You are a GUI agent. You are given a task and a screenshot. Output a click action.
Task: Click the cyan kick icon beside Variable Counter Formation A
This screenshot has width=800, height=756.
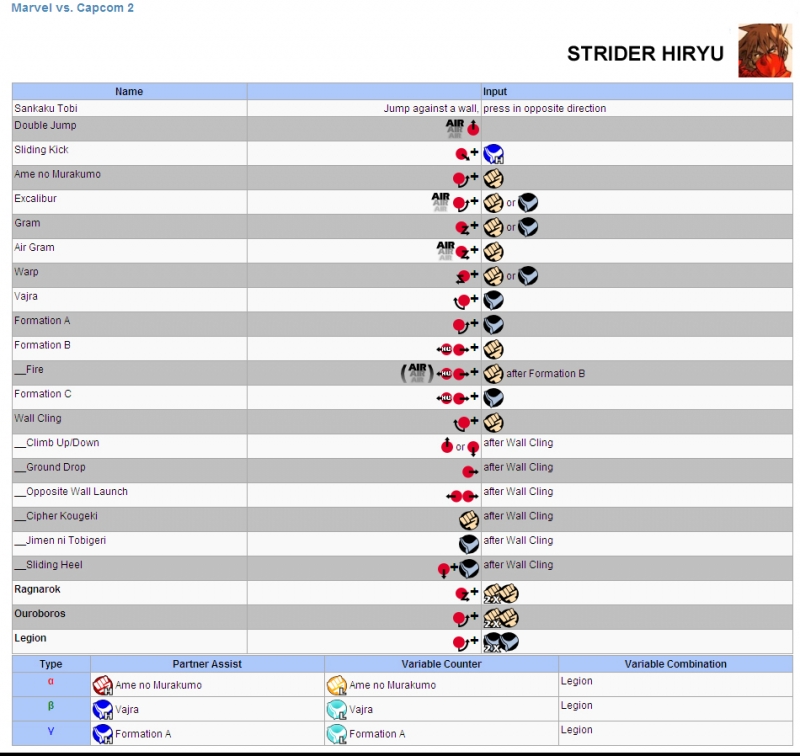337,734
